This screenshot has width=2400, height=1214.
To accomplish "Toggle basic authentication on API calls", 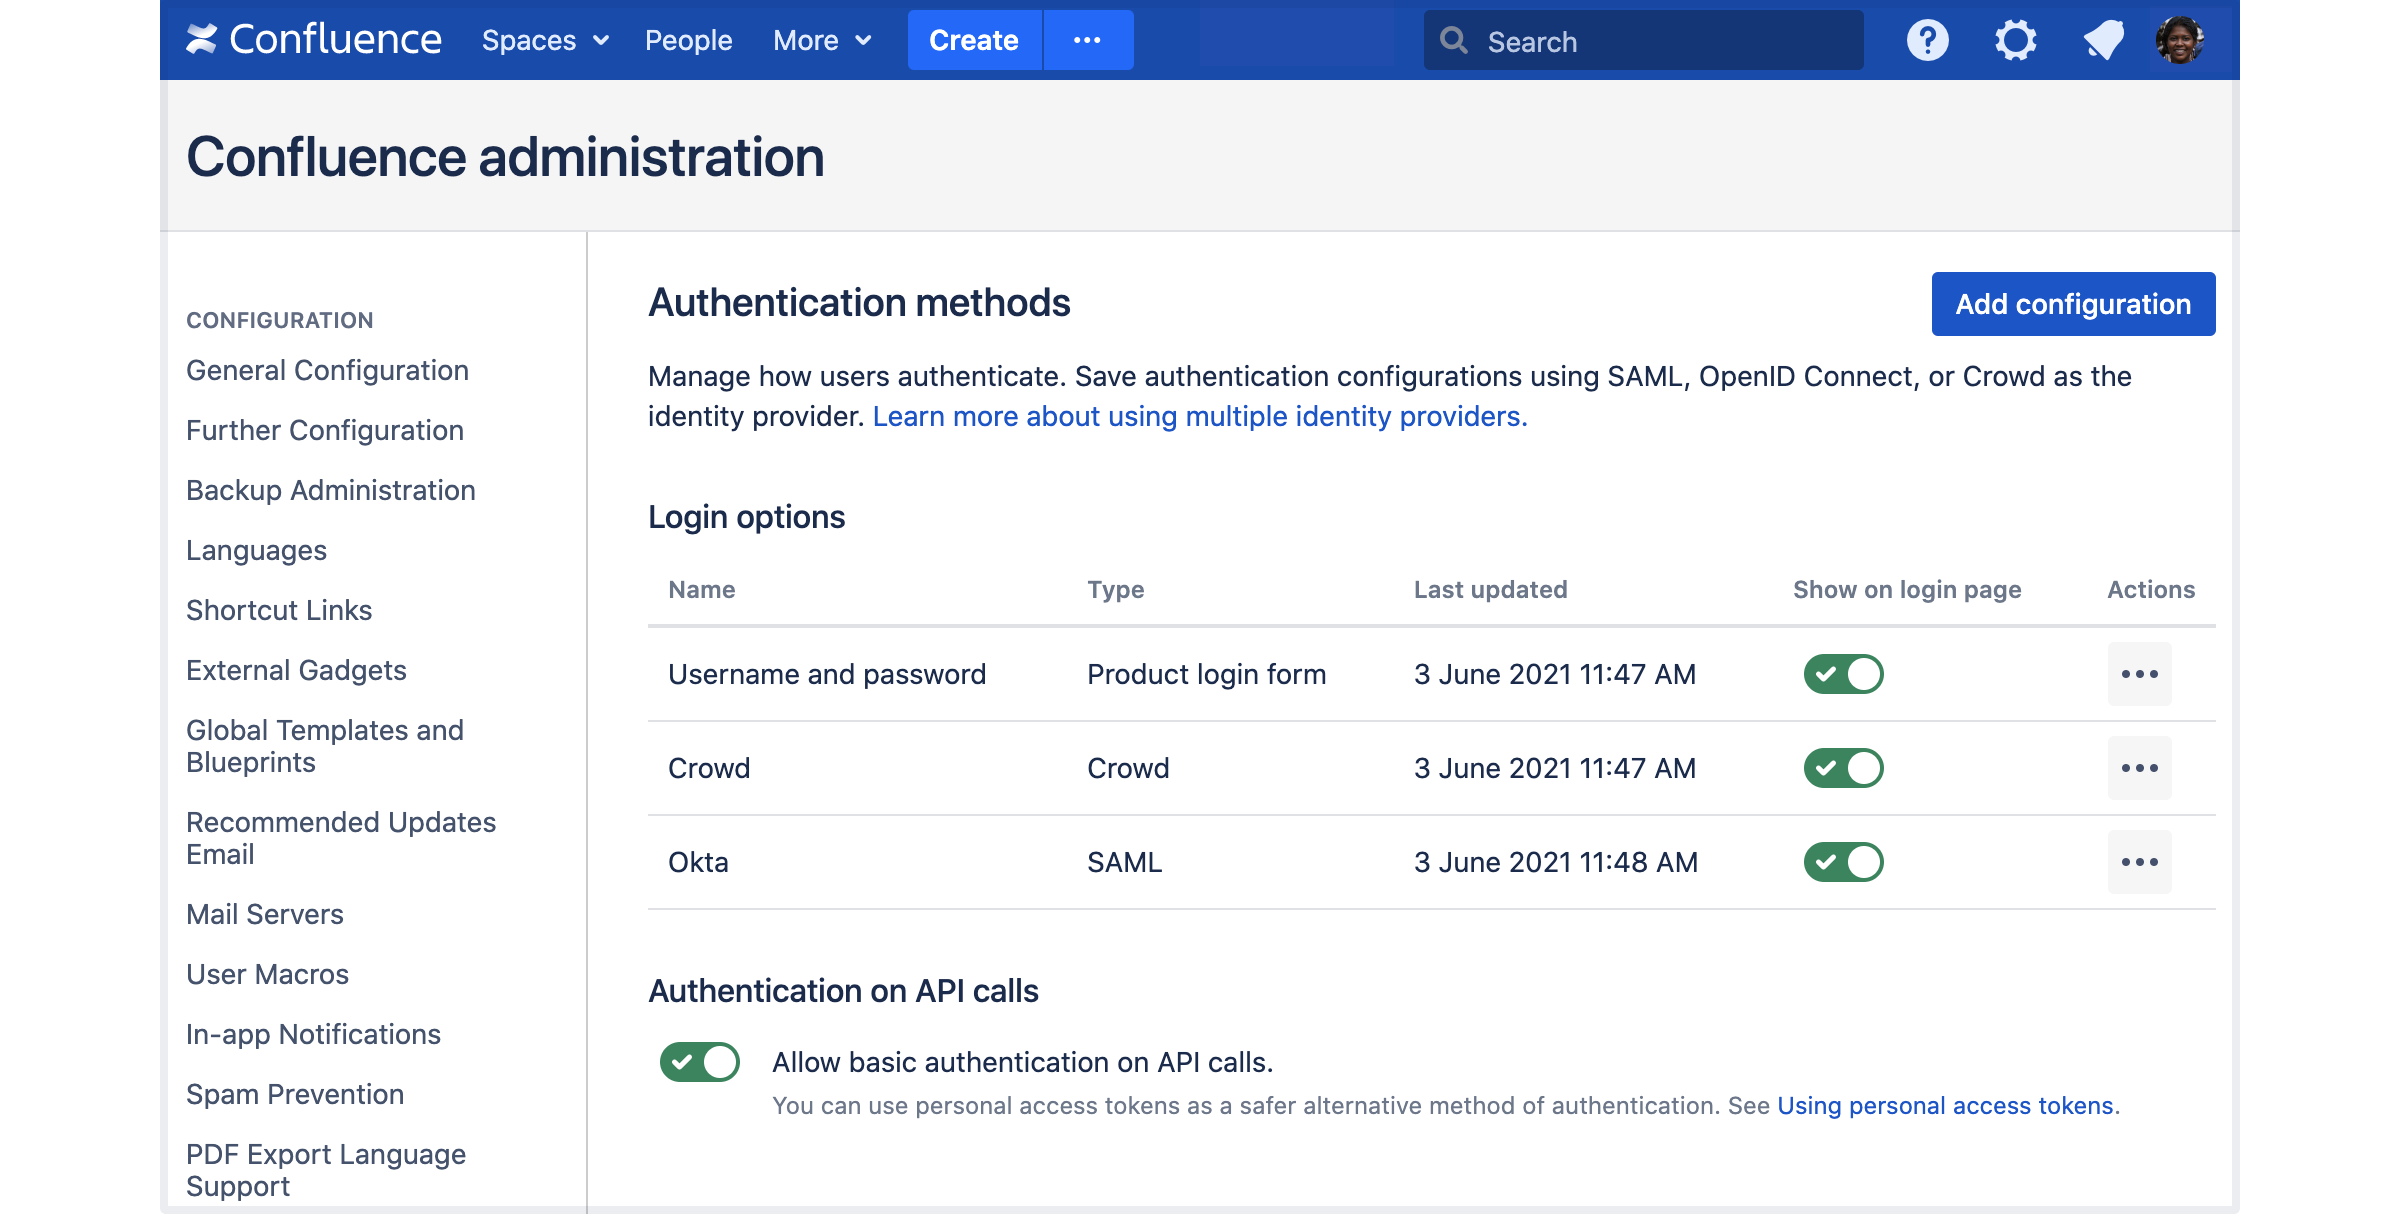I will pyautogui.click(x=699, y=1062).
